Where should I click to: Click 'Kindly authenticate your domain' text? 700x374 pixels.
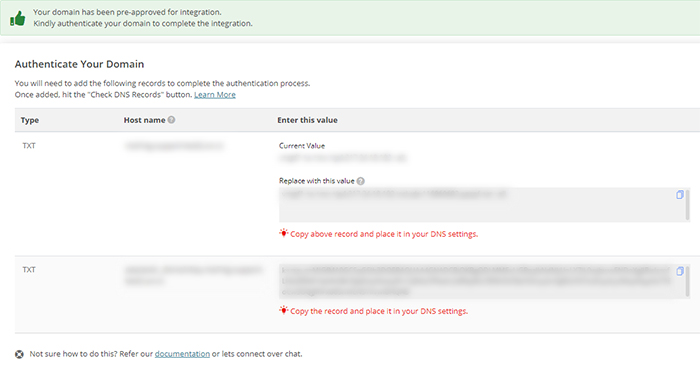tap(143, 23)
